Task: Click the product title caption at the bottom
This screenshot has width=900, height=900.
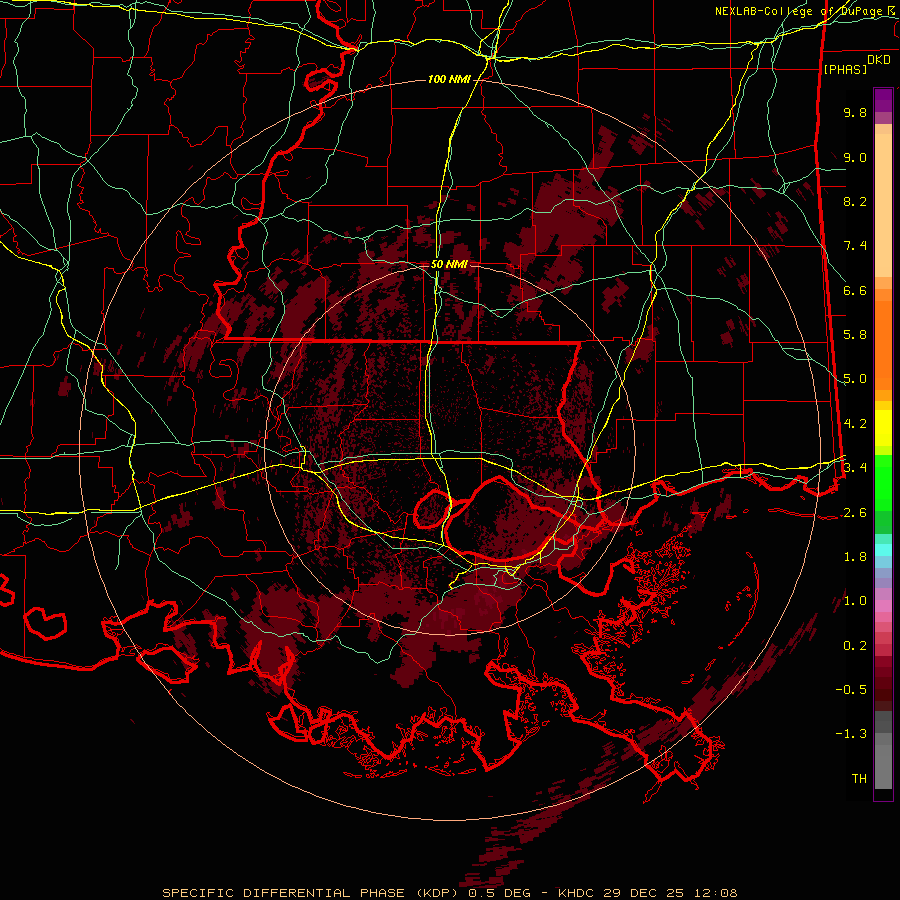Action: click(450, 893)
